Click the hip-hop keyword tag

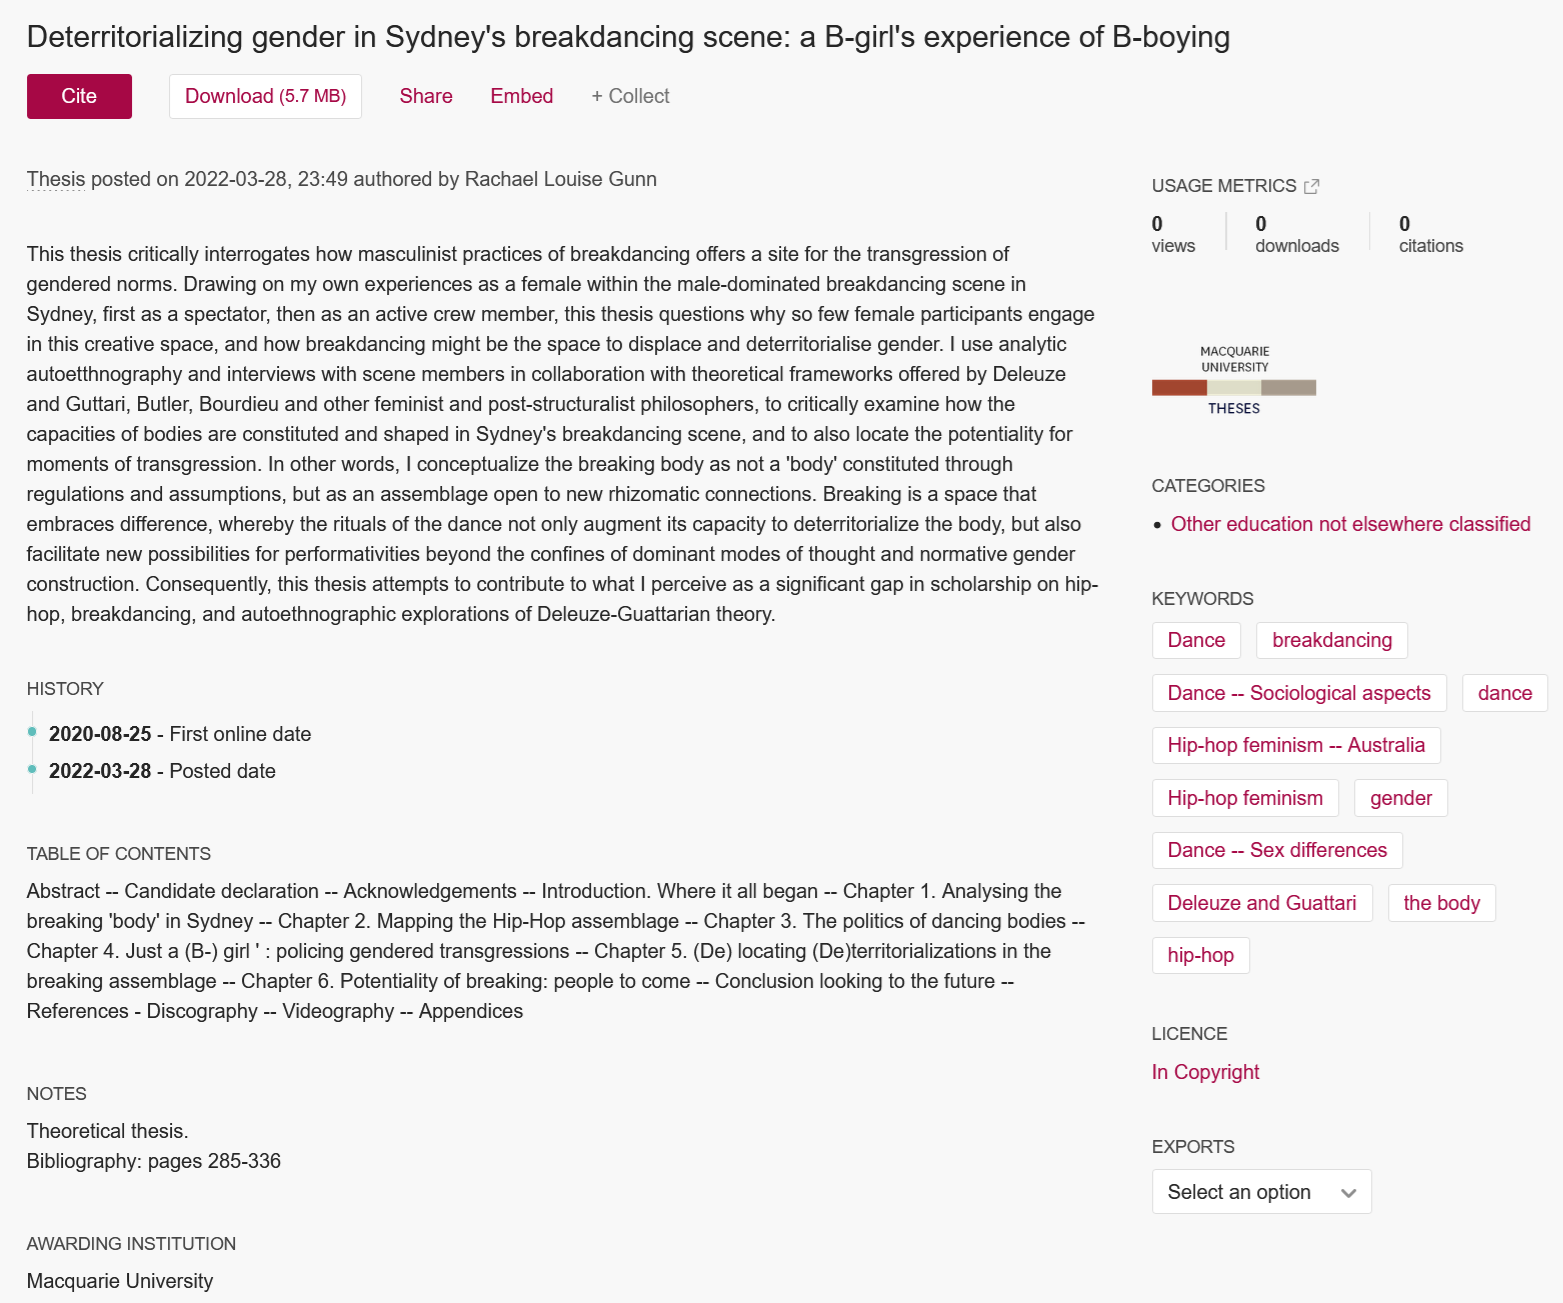pos(1200,955)
